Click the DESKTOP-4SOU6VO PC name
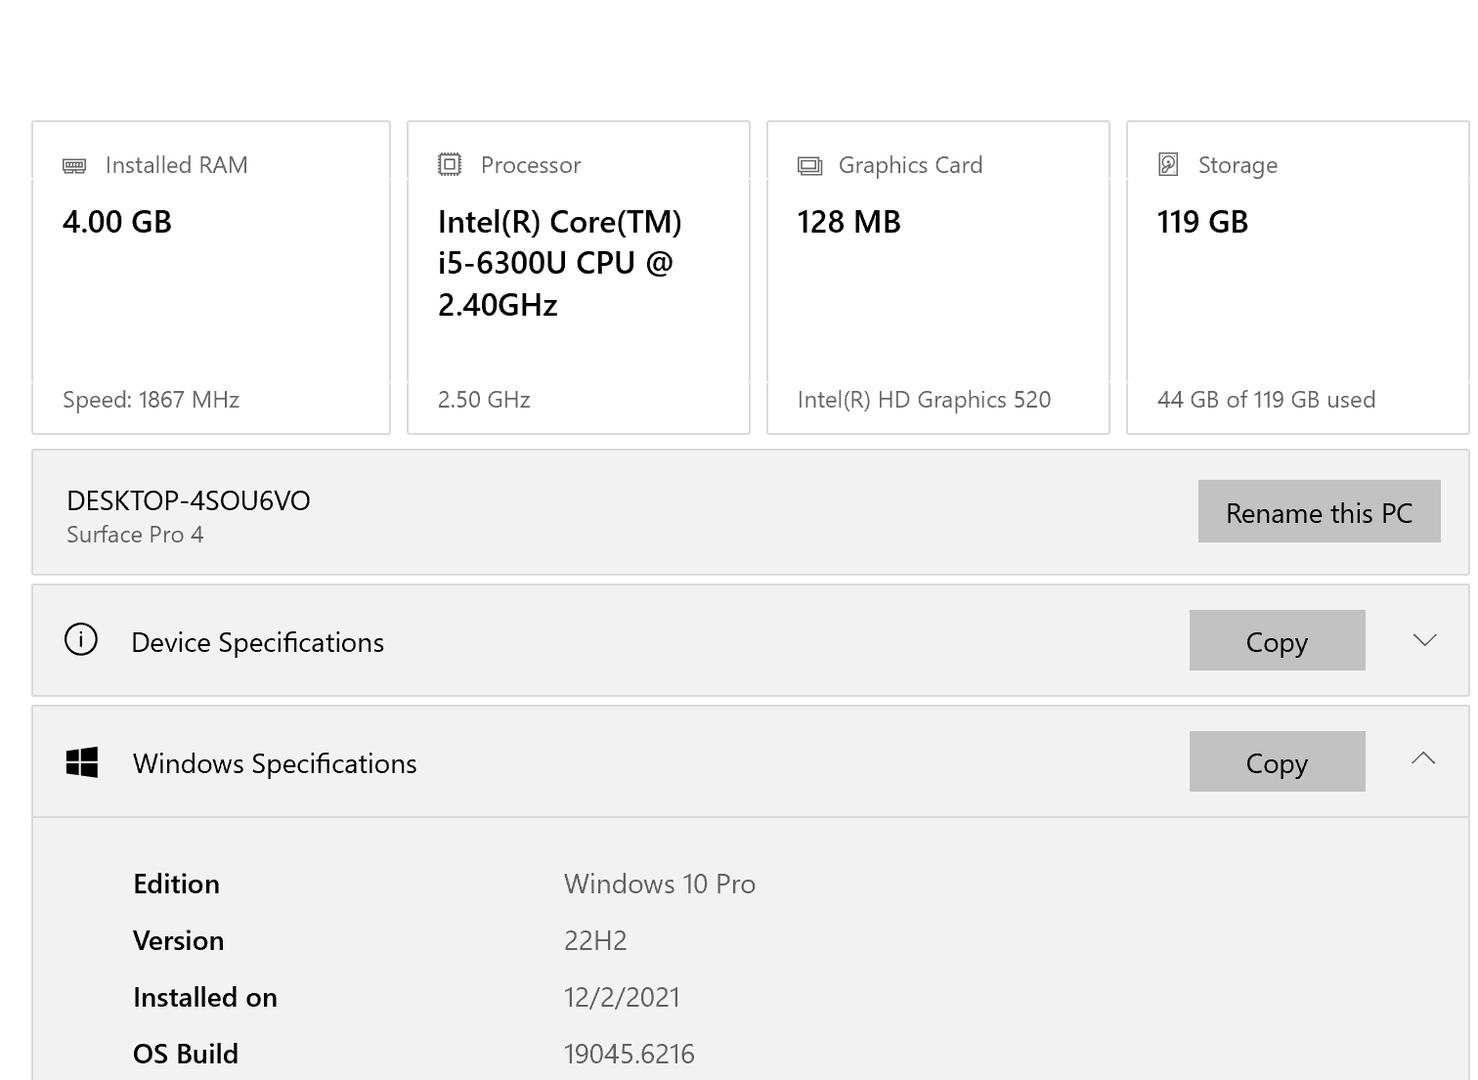The width and height of the screenshot is (1478, 1080). point(188,500)
